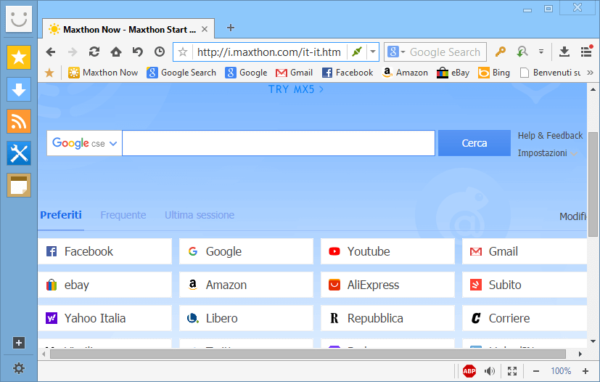Click the Cerca search button
Screen dimensions: 600x382
point(474,143)
